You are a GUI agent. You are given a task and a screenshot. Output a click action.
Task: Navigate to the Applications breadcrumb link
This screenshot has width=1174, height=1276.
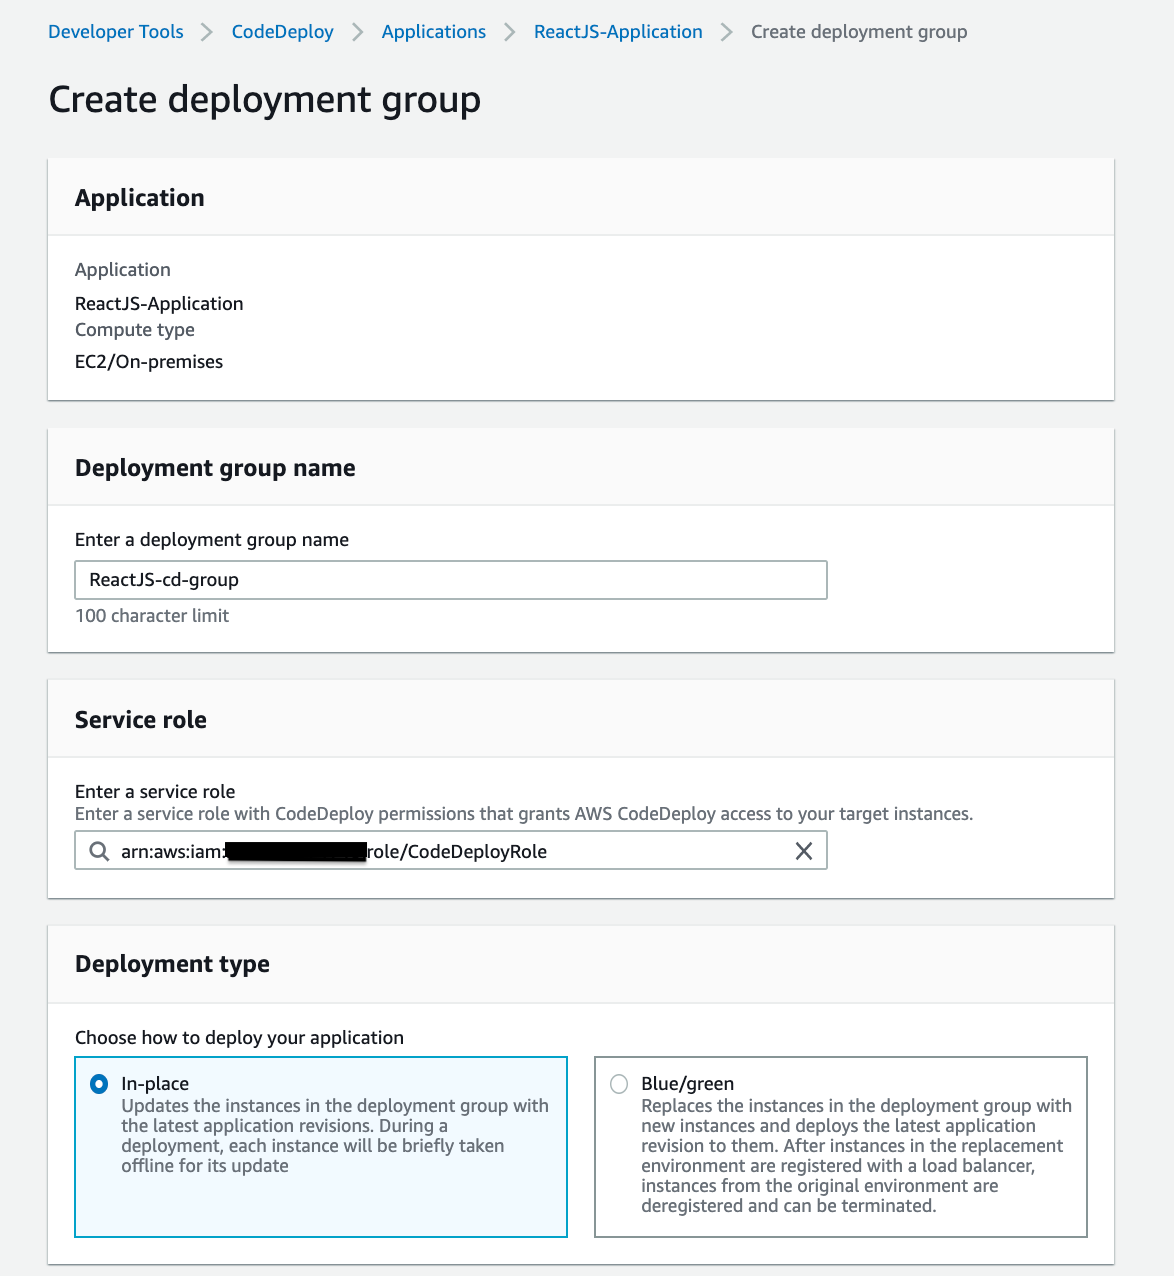tap(434, 32)
